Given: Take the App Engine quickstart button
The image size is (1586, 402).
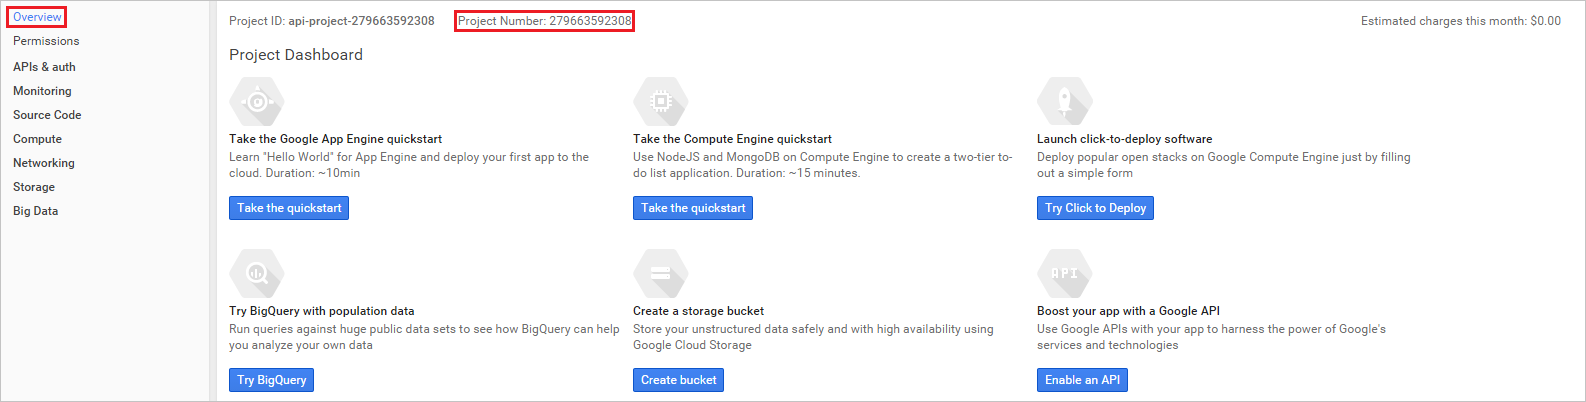Looking at the screenshot, I should point(289,208).
